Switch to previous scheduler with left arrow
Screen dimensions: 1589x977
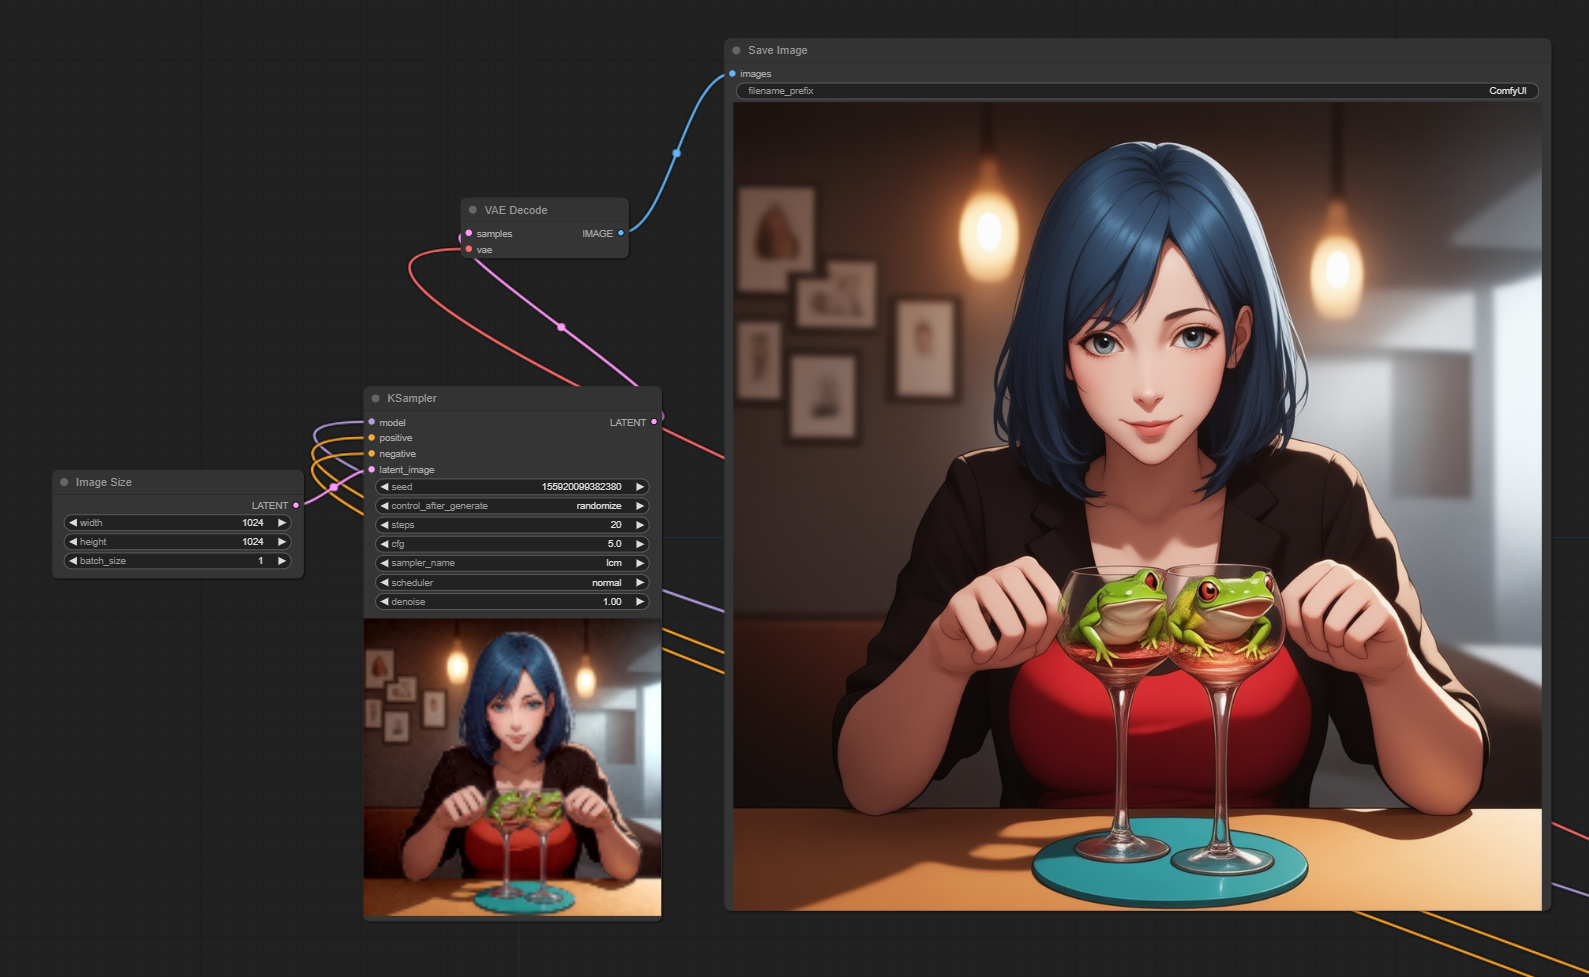384,583
